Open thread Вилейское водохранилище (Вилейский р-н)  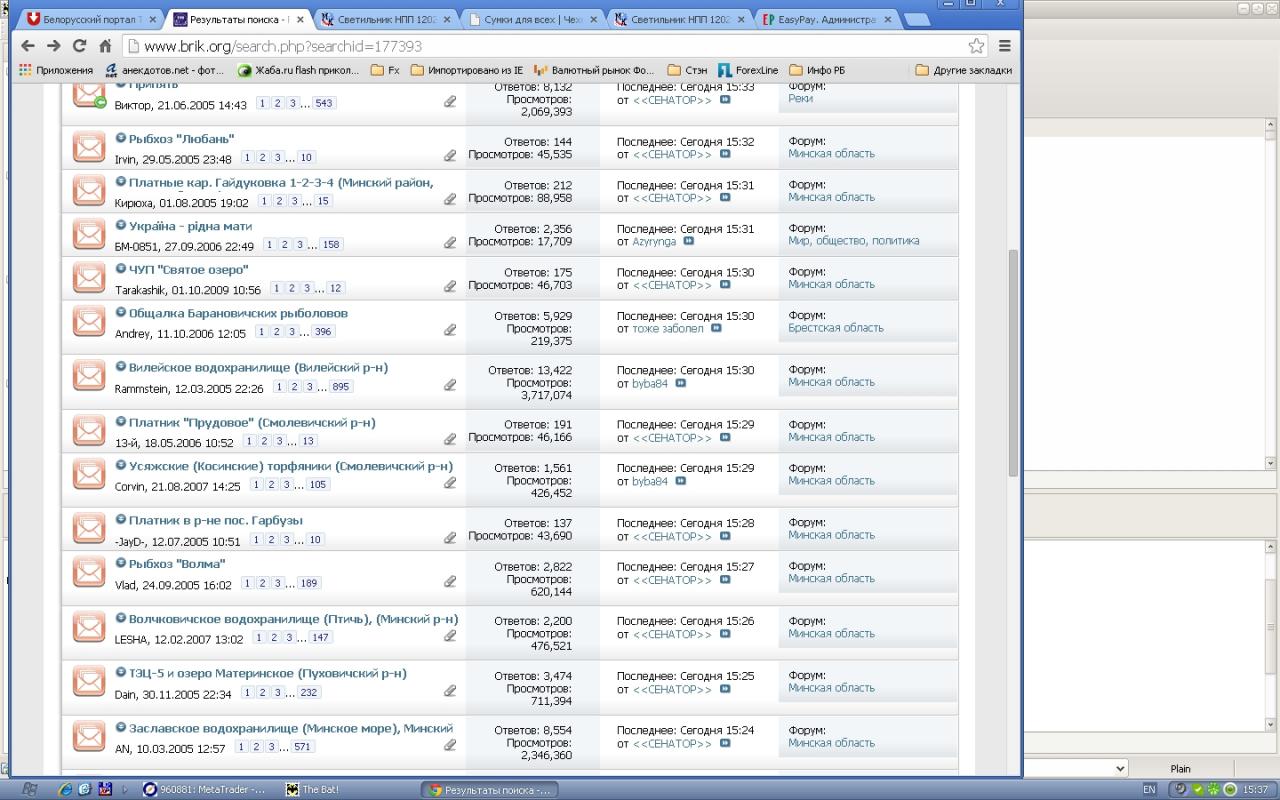(x=258, y=367)
